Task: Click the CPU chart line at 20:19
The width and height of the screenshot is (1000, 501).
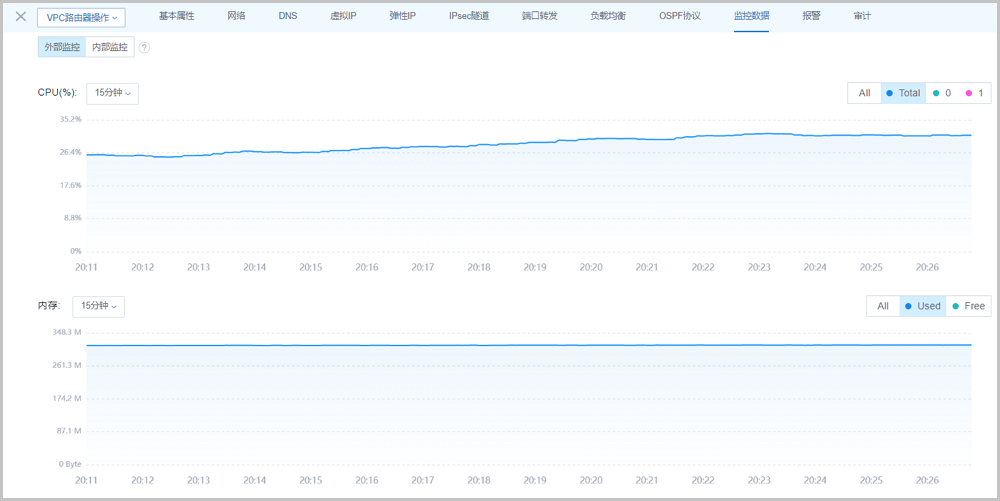Action: click(x=535, y=142)
